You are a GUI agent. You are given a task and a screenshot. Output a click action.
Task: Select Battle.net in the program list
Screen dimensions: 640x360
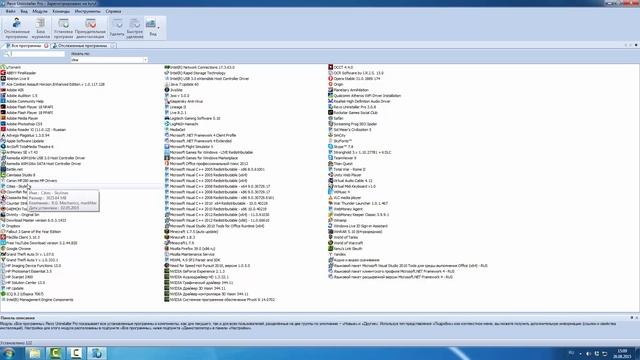click(11, 169)
